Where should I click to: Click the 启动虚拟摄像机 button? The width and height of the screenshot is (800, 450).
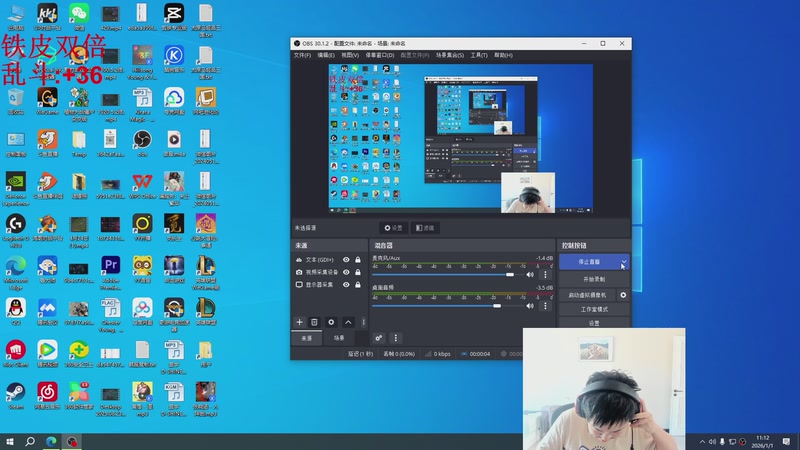pyautogui.click(x=587, y=295)
